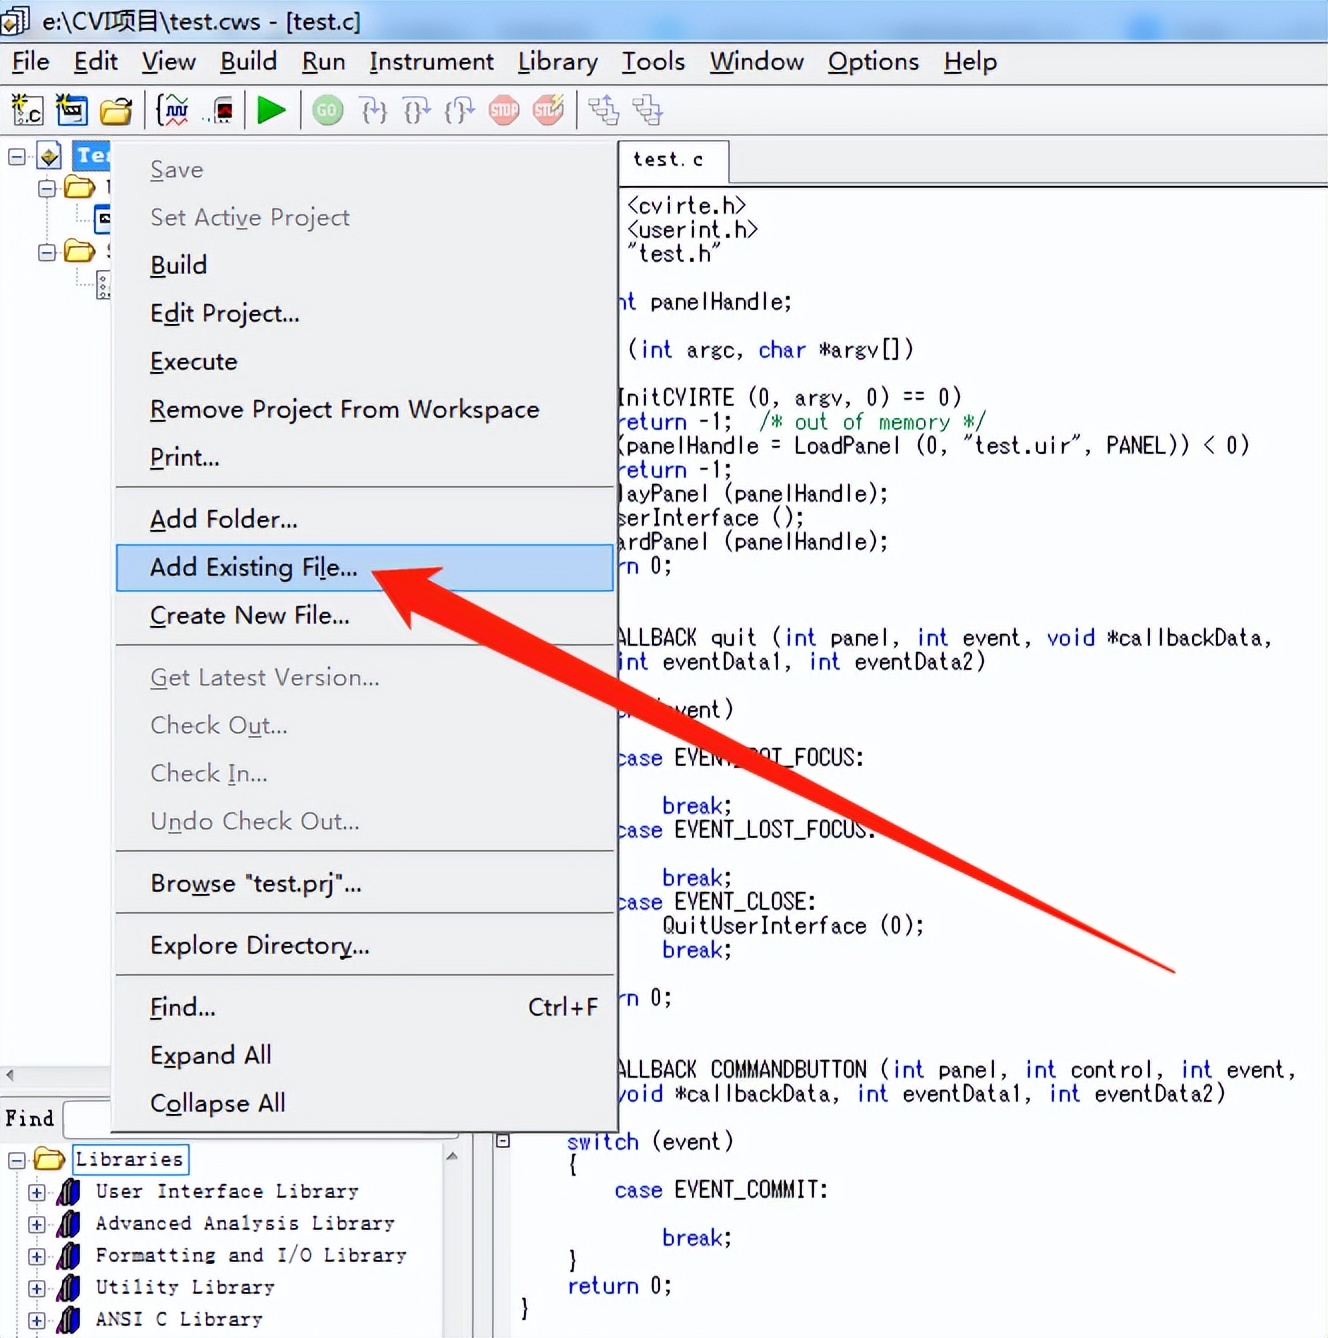This screenshot has width=1328, height=1338.
Task: Open the Instrument menu
Action: (x=431, y=62)
